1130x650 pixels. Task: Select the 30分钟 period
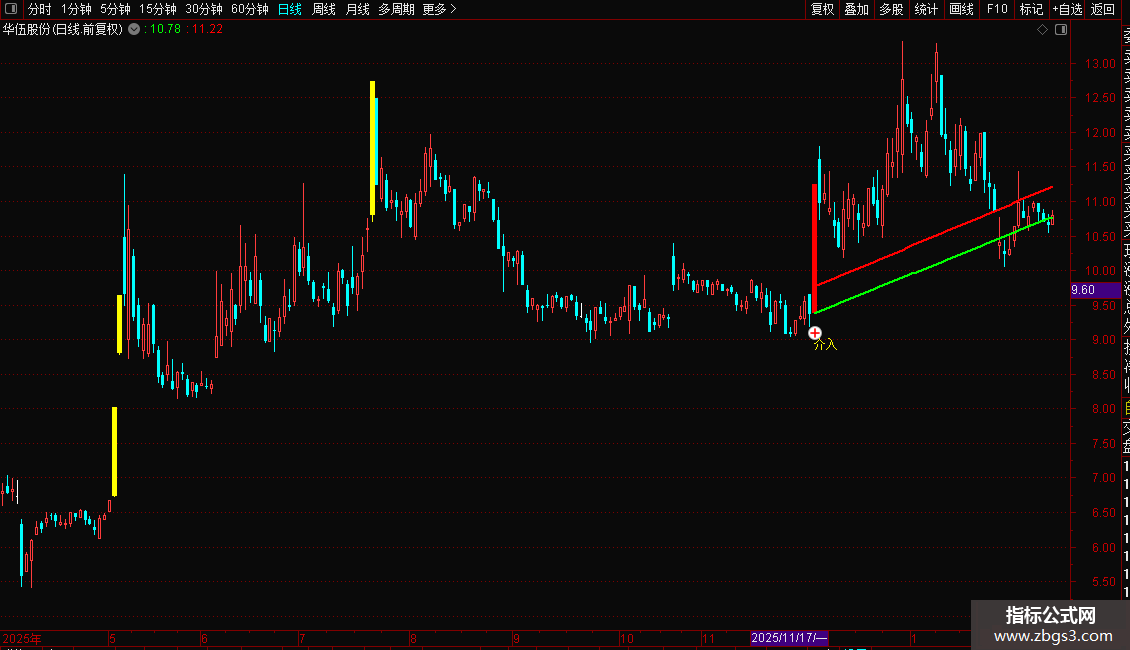[204, 9]
